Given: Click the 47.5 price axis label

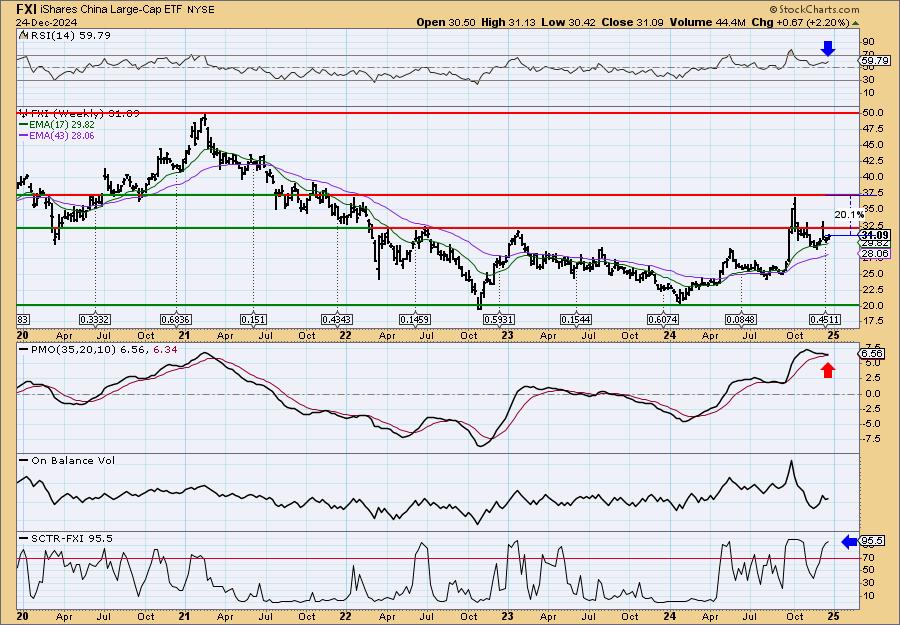Looking at the screenshot, I should click(x=872, y=130).
